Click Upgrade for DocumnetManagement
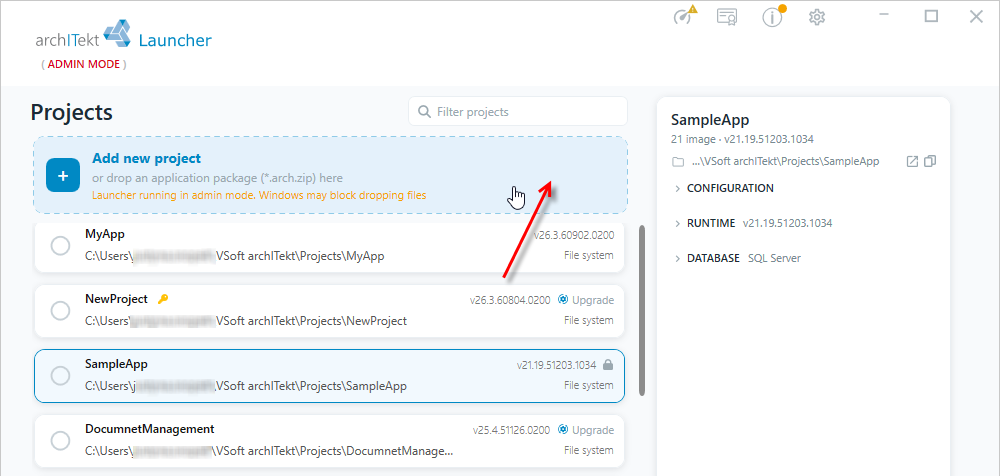This screenshot has height=476, width=1000. click(x=586, y=430)
